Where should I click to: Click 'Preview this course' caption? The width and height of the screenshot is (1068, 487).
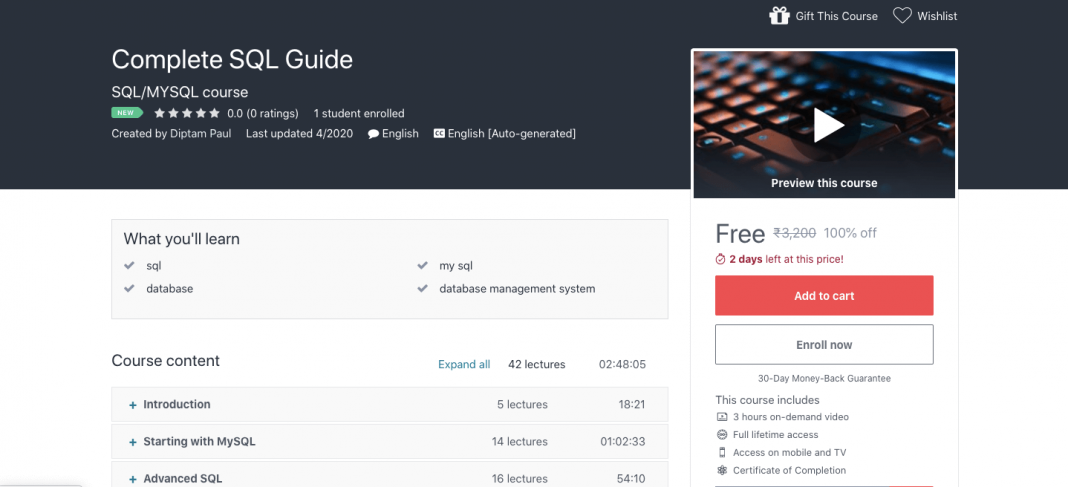coord(824,183)
